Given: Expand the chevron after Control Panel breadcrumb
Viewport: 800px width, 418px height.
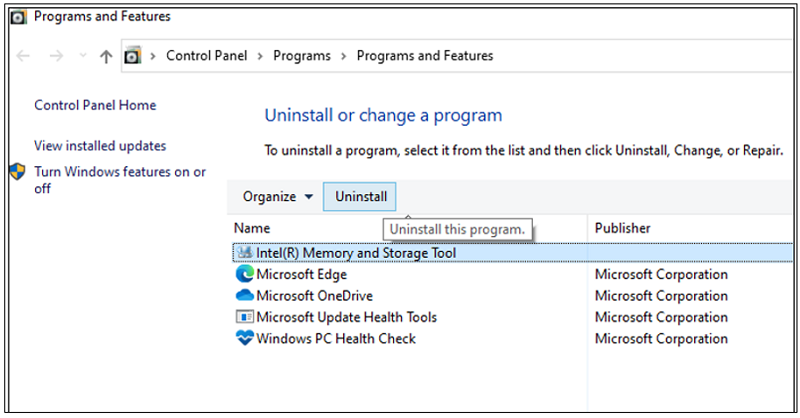Looking at the screenshot, I should (259, 56).
